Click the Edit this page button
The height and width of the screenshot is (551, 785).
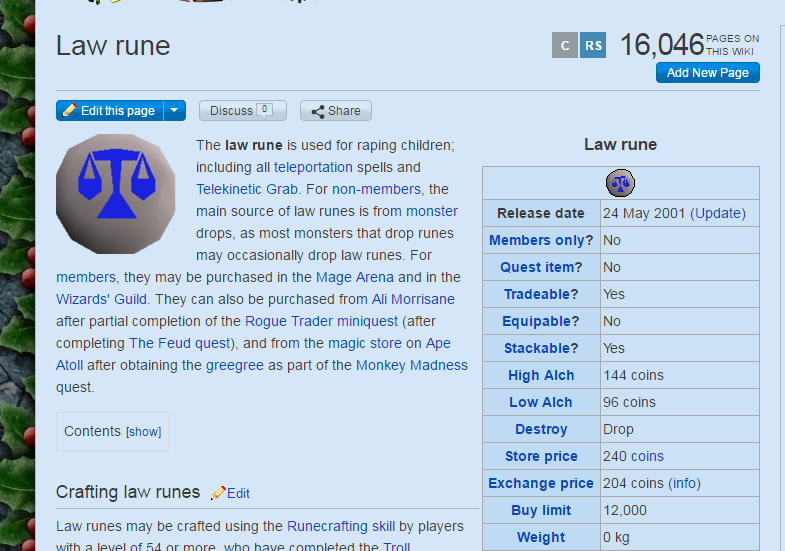click(110, 111)
